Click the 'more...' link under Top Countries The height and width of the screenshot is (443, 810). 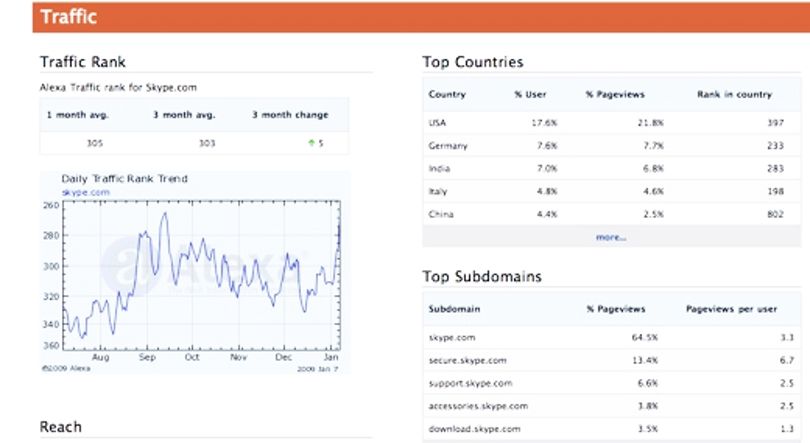[611, 237]
